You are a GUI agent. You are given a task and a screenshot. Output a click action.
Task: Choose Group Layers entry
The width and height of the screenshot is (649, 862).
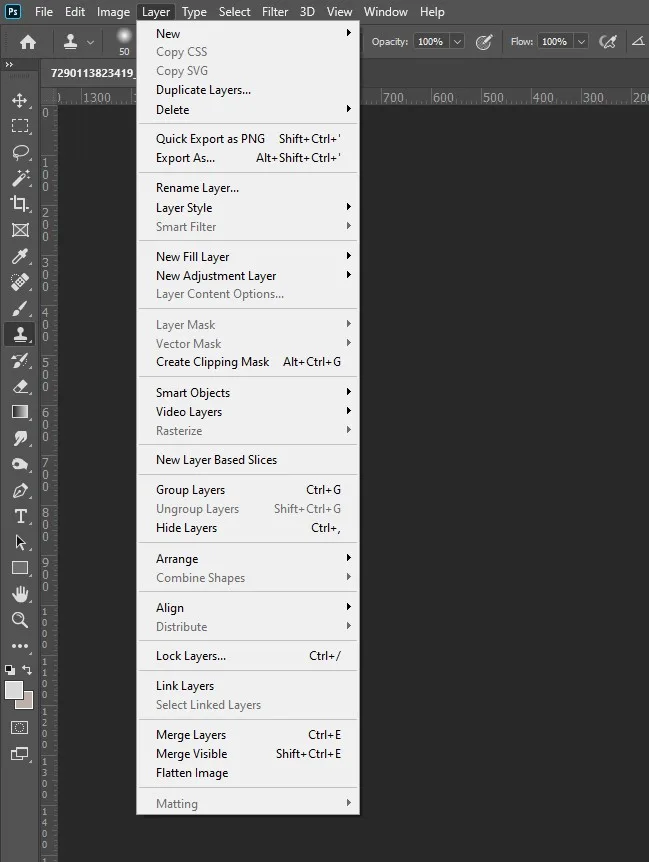[248, 490]
